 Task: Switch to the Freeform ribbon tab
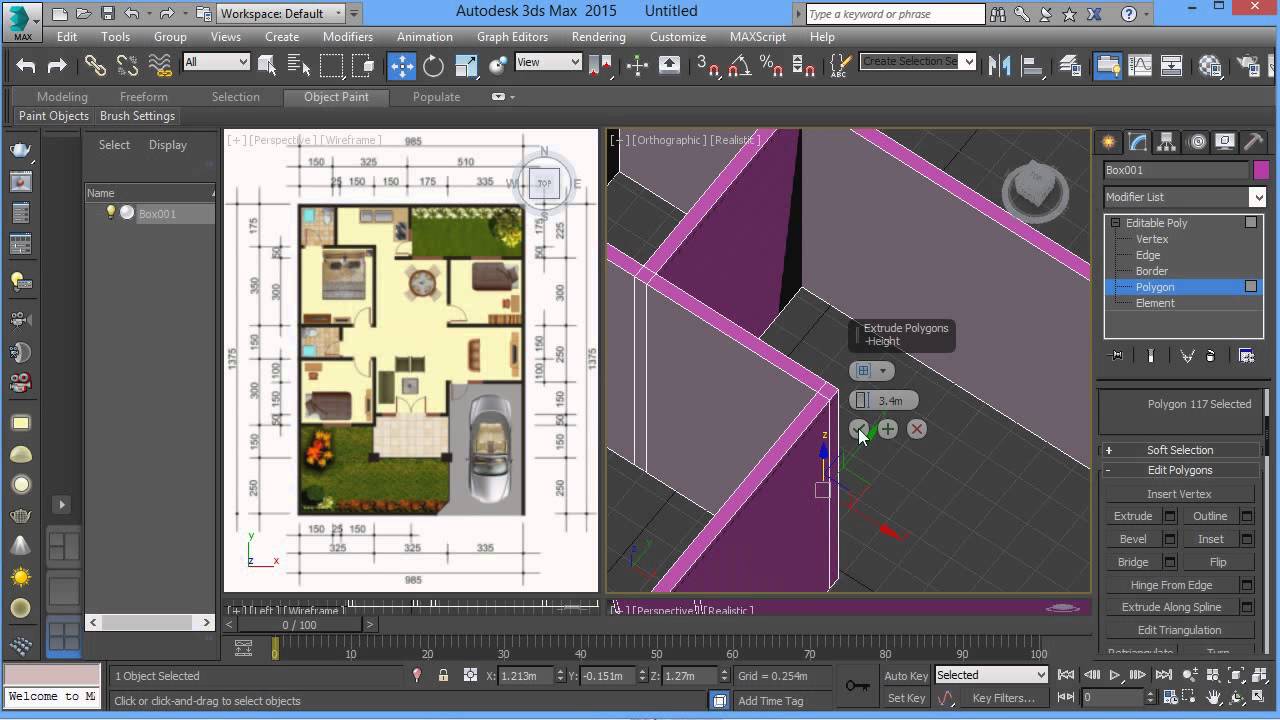[144, 97]
